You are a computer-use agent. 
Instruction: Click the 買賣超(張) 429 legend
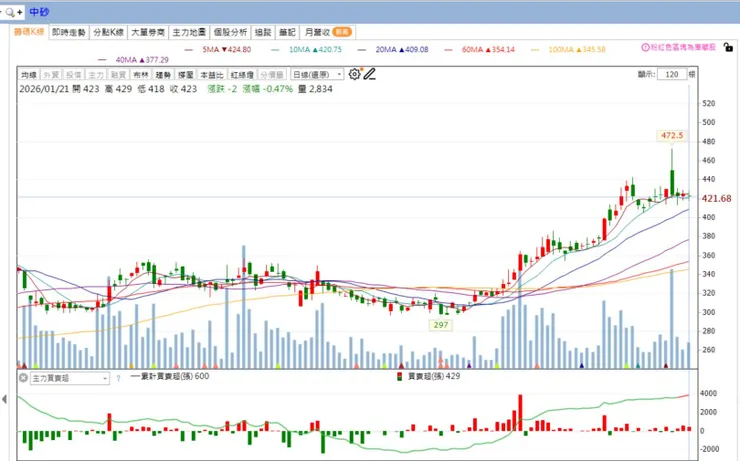[429, 377]
